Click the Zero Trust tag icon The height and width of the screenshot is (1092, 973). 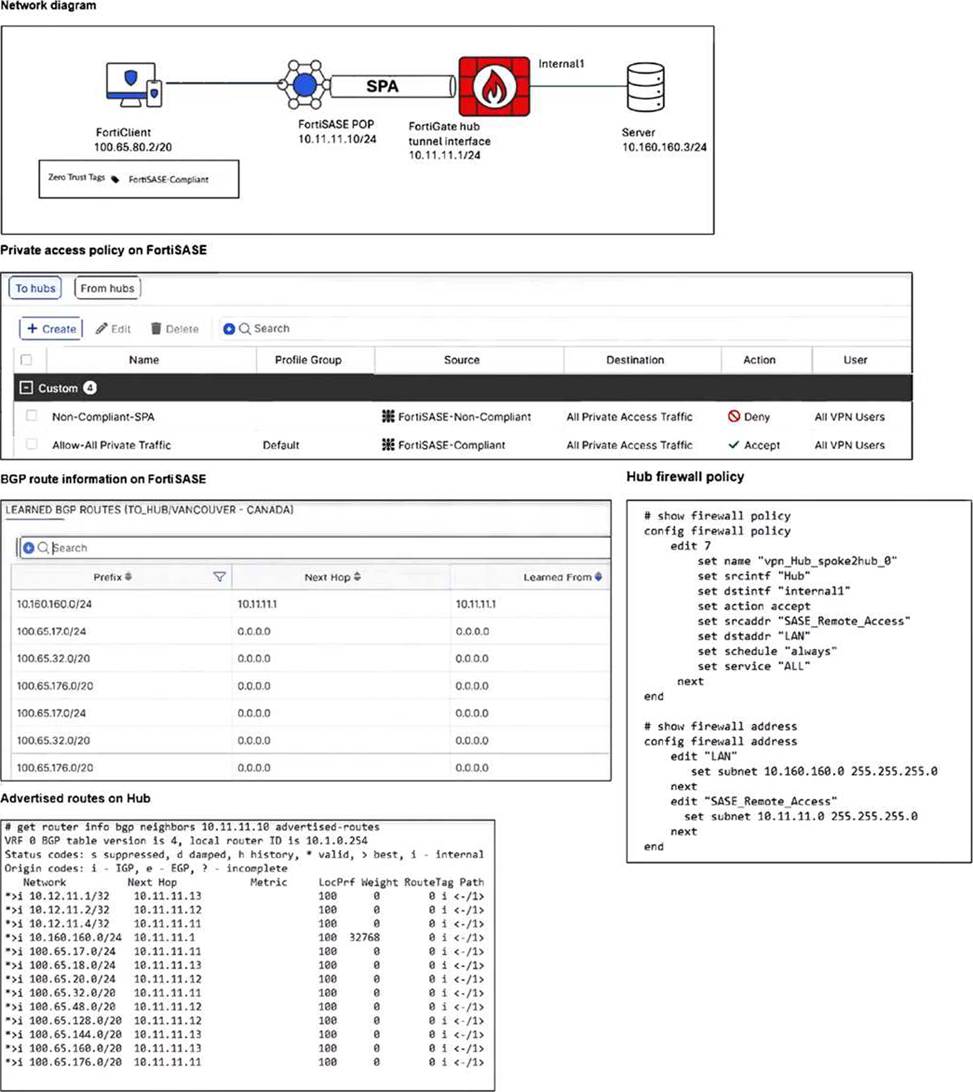pyautogui.click(x=115, y=180)
